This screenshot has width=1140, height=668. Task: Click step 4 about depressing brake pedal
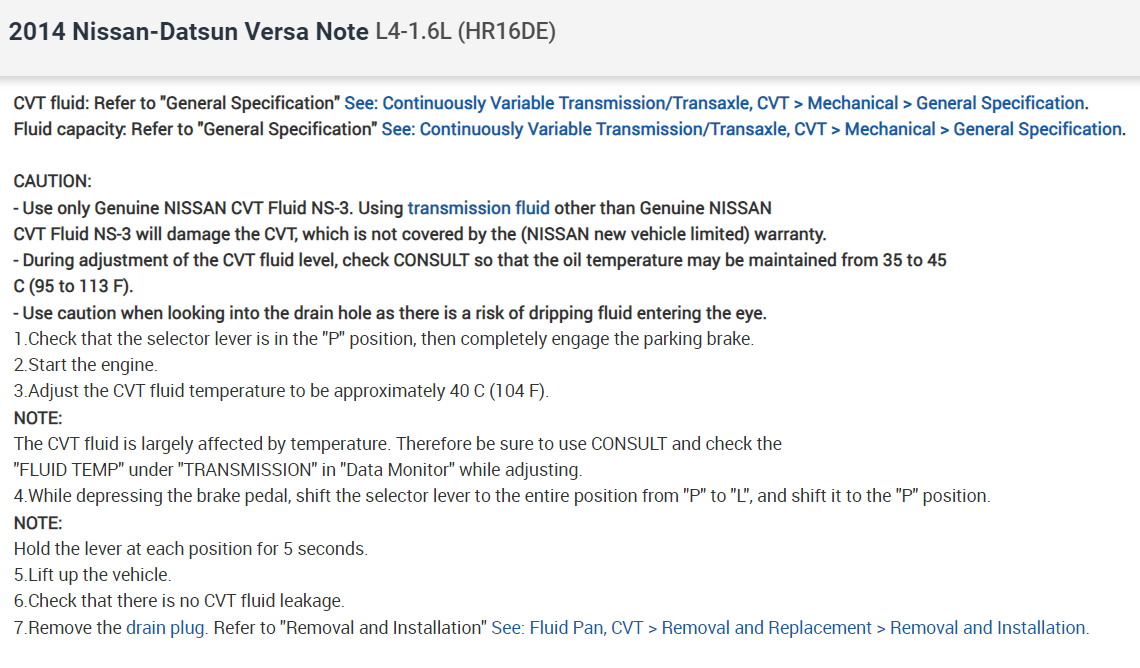click(x=502, y=496)
